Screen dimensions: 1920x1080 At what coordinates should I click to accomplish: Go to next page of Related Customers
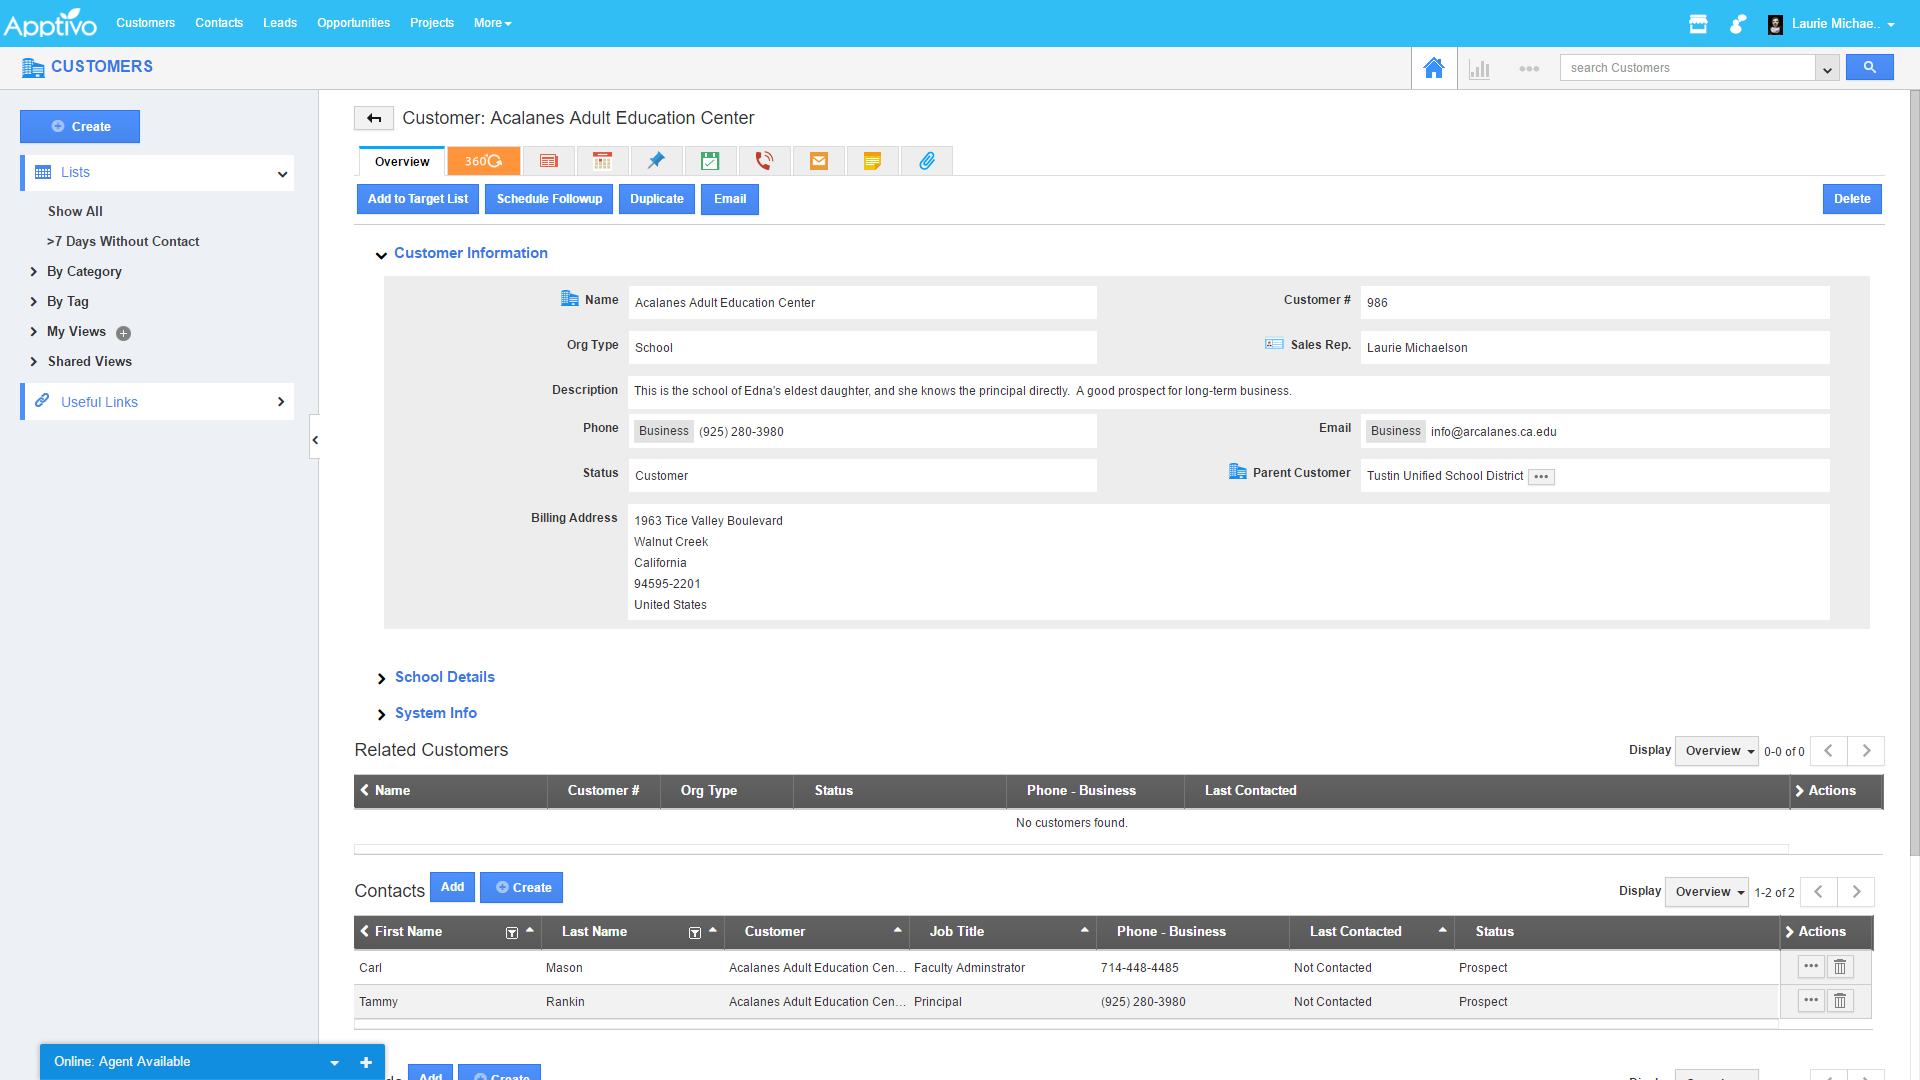[x=1866, y=751]
